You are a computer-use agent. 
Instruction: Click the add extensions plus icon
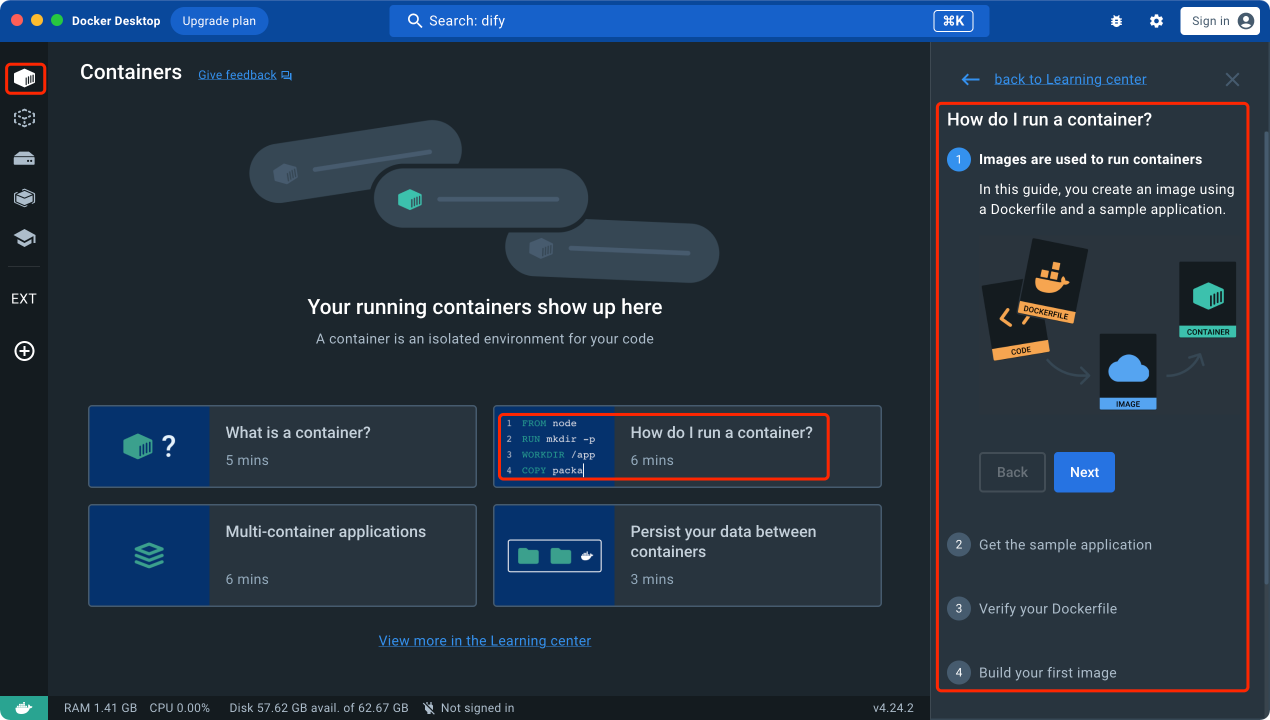click(24, 351)
